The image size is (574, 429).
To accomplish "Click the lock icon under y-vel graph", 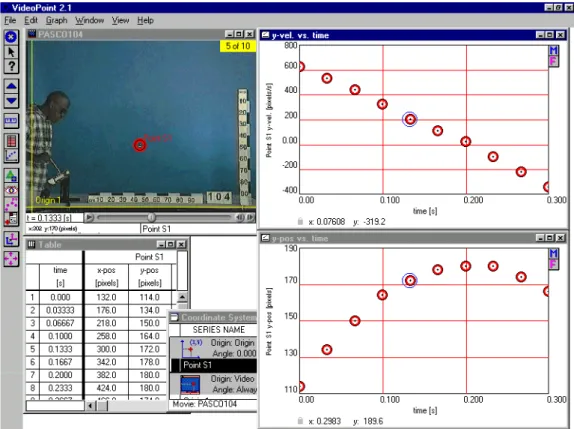I will tap(300, 221).
